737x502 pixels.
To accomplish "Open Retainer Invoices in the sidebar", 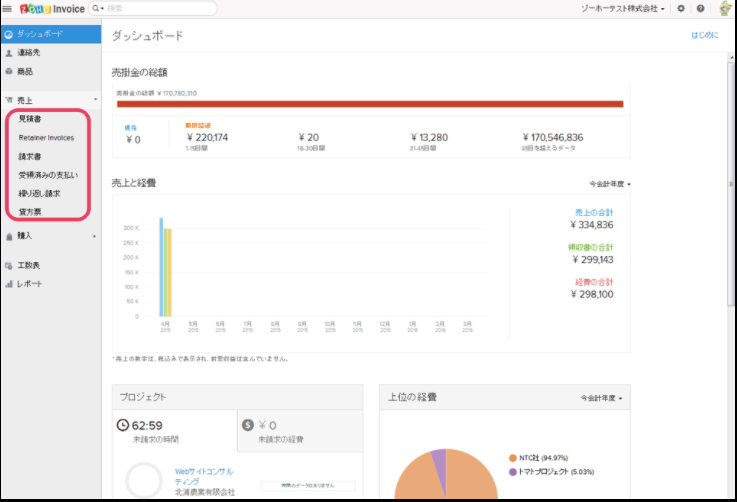I will [46, 138].
